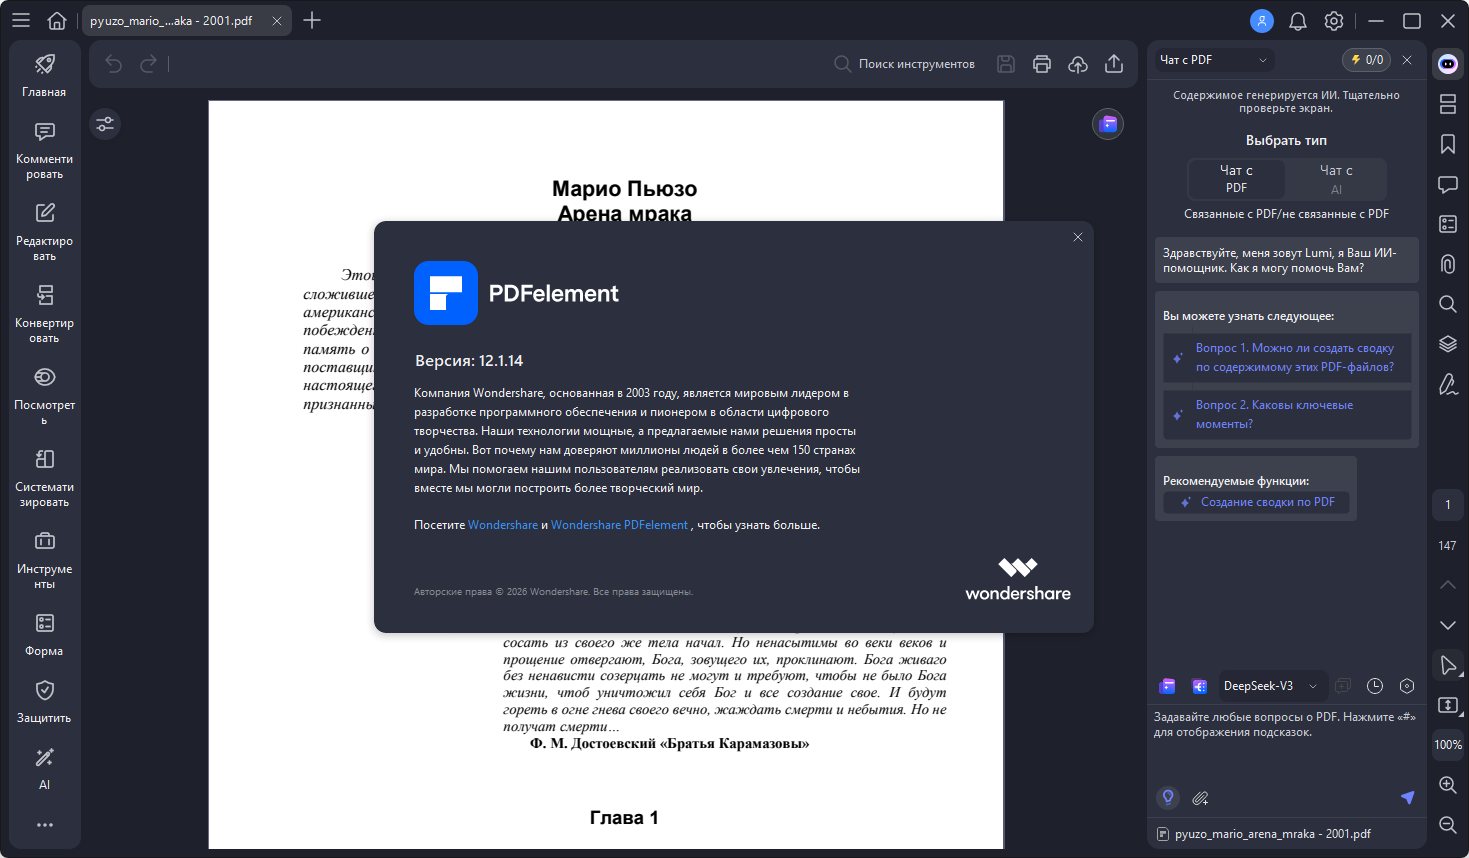Open the Главная home menu item
This screenshot has width=1469, height=858.
click(x=44, y=75)
